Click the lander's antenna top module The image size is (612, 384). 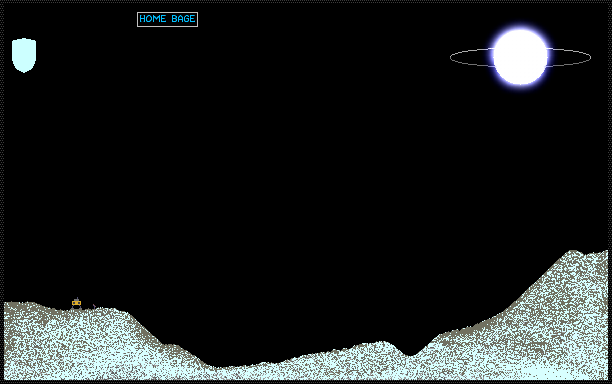coord(76,299)
